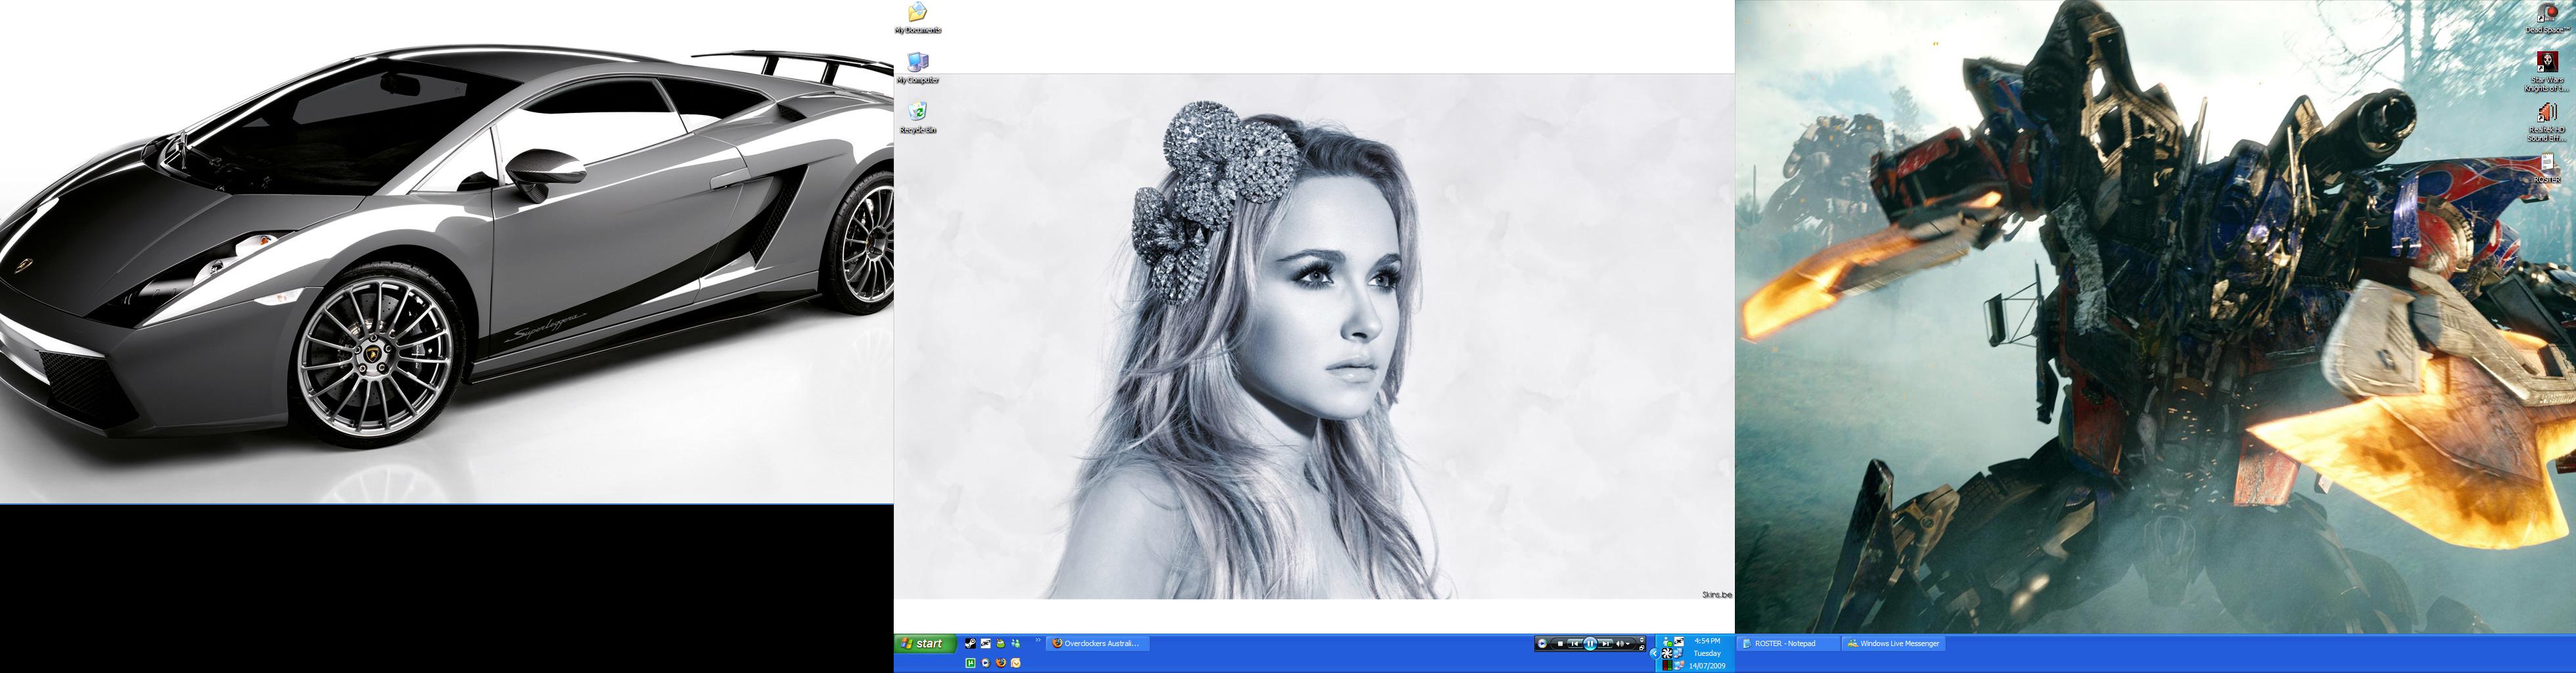This screenshot has width=2576, height=673.
Task: Open the envelope-clock Quick Launch icon
Action: [1016, 663]
